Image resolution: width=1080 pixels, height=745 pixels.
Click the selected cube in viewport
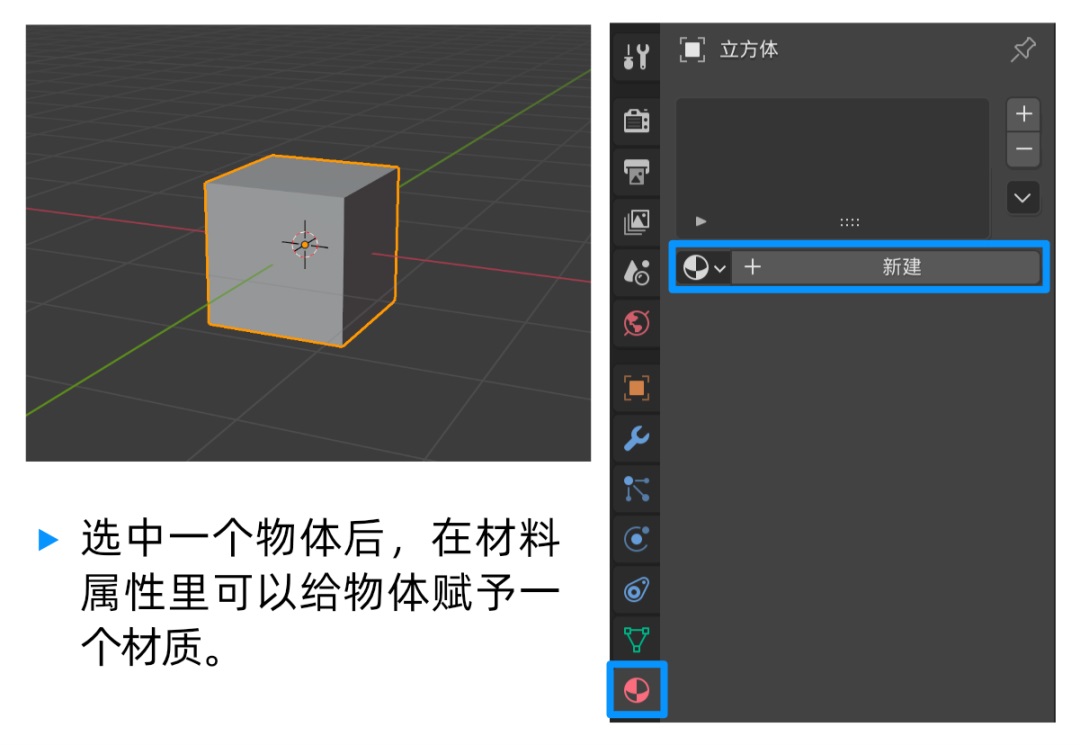pyautogui.click(x=301, y=251)
